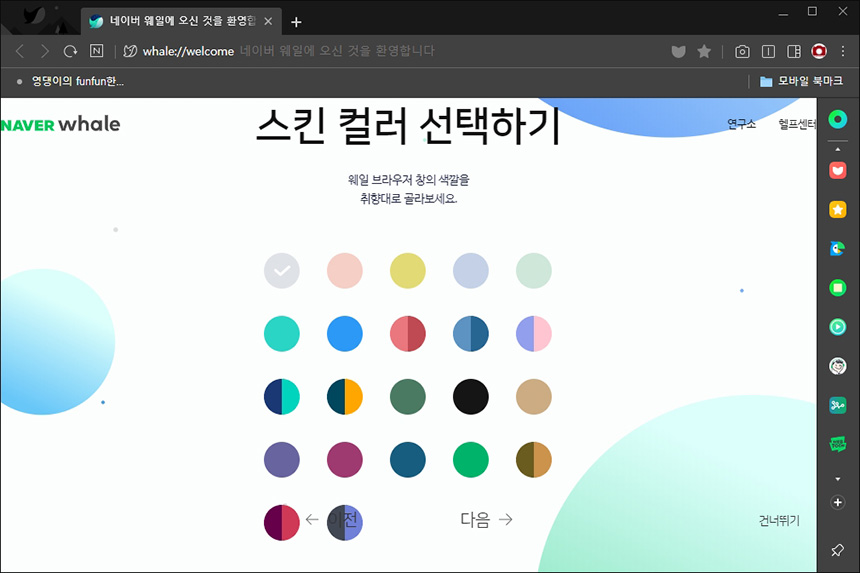The height and width of the screenshot is (573, 860).
Task: Open the 영댕이의 funfun한 bookmark
Action: [x=71, y=81]
